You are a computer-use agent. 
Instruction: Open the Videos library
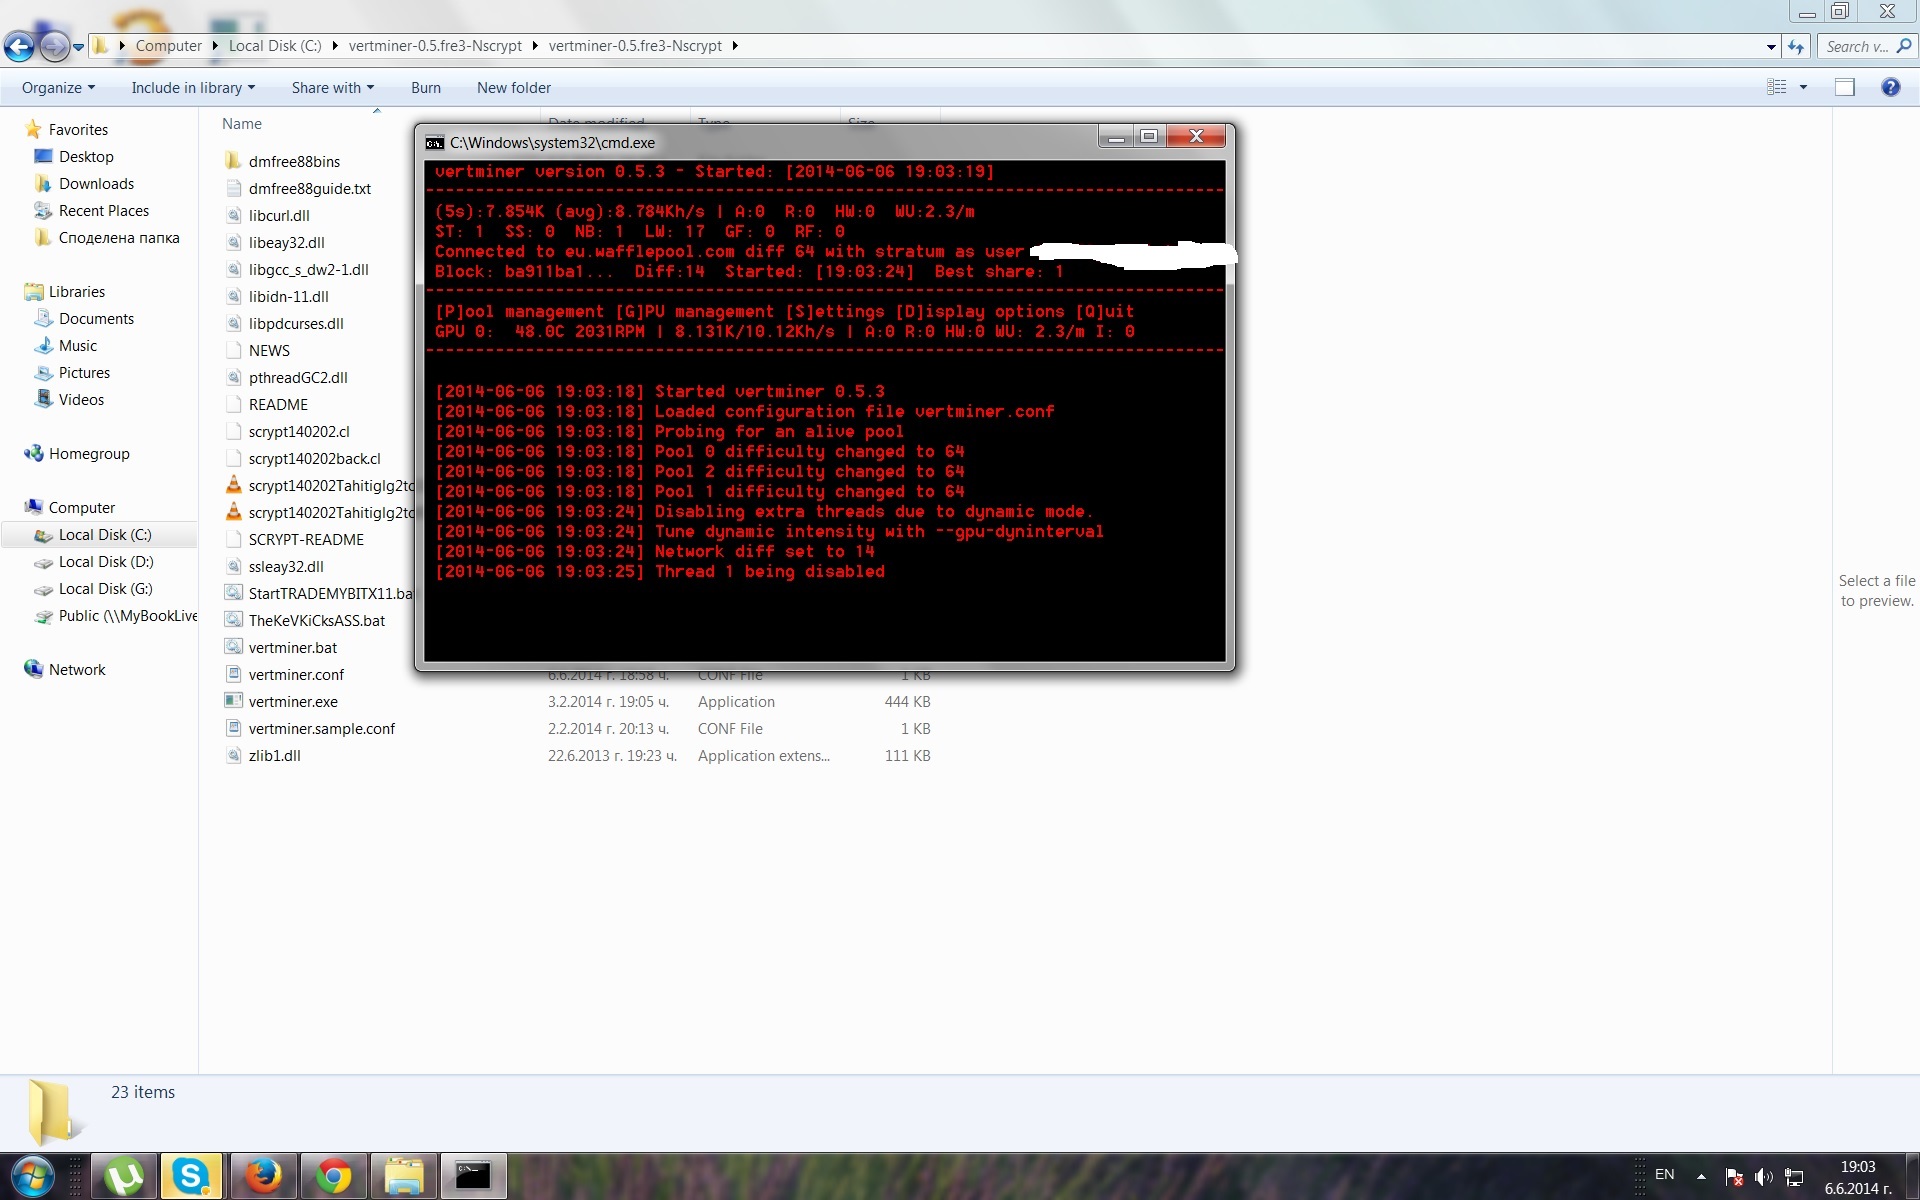81,400
